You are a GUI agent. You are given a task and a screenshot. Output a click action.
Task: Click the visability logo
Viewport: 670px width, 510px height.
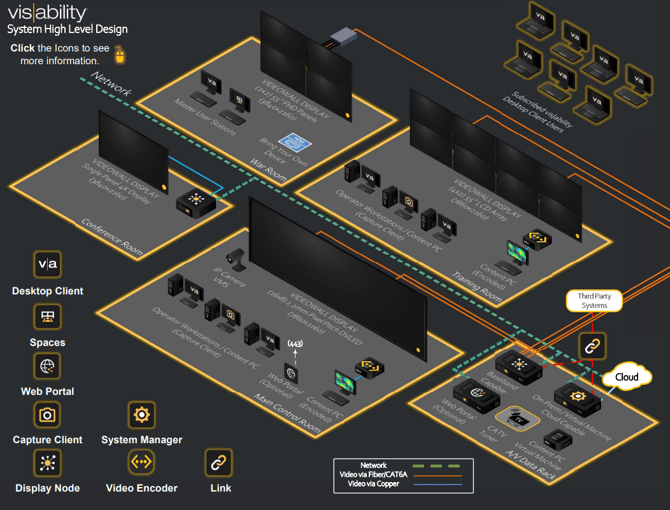(x=47, y=12)
